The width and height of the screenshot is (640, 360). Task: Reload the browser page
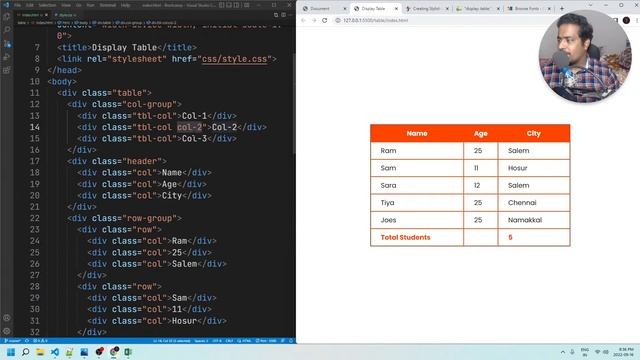tap(324, 20)
